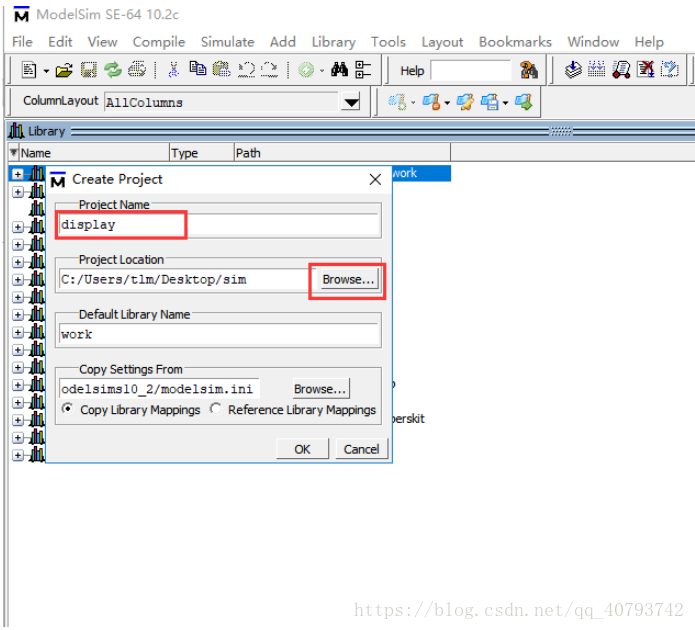695x630 pixels.
Task: Click the Save disk toolbar icon
Action: 89,70
